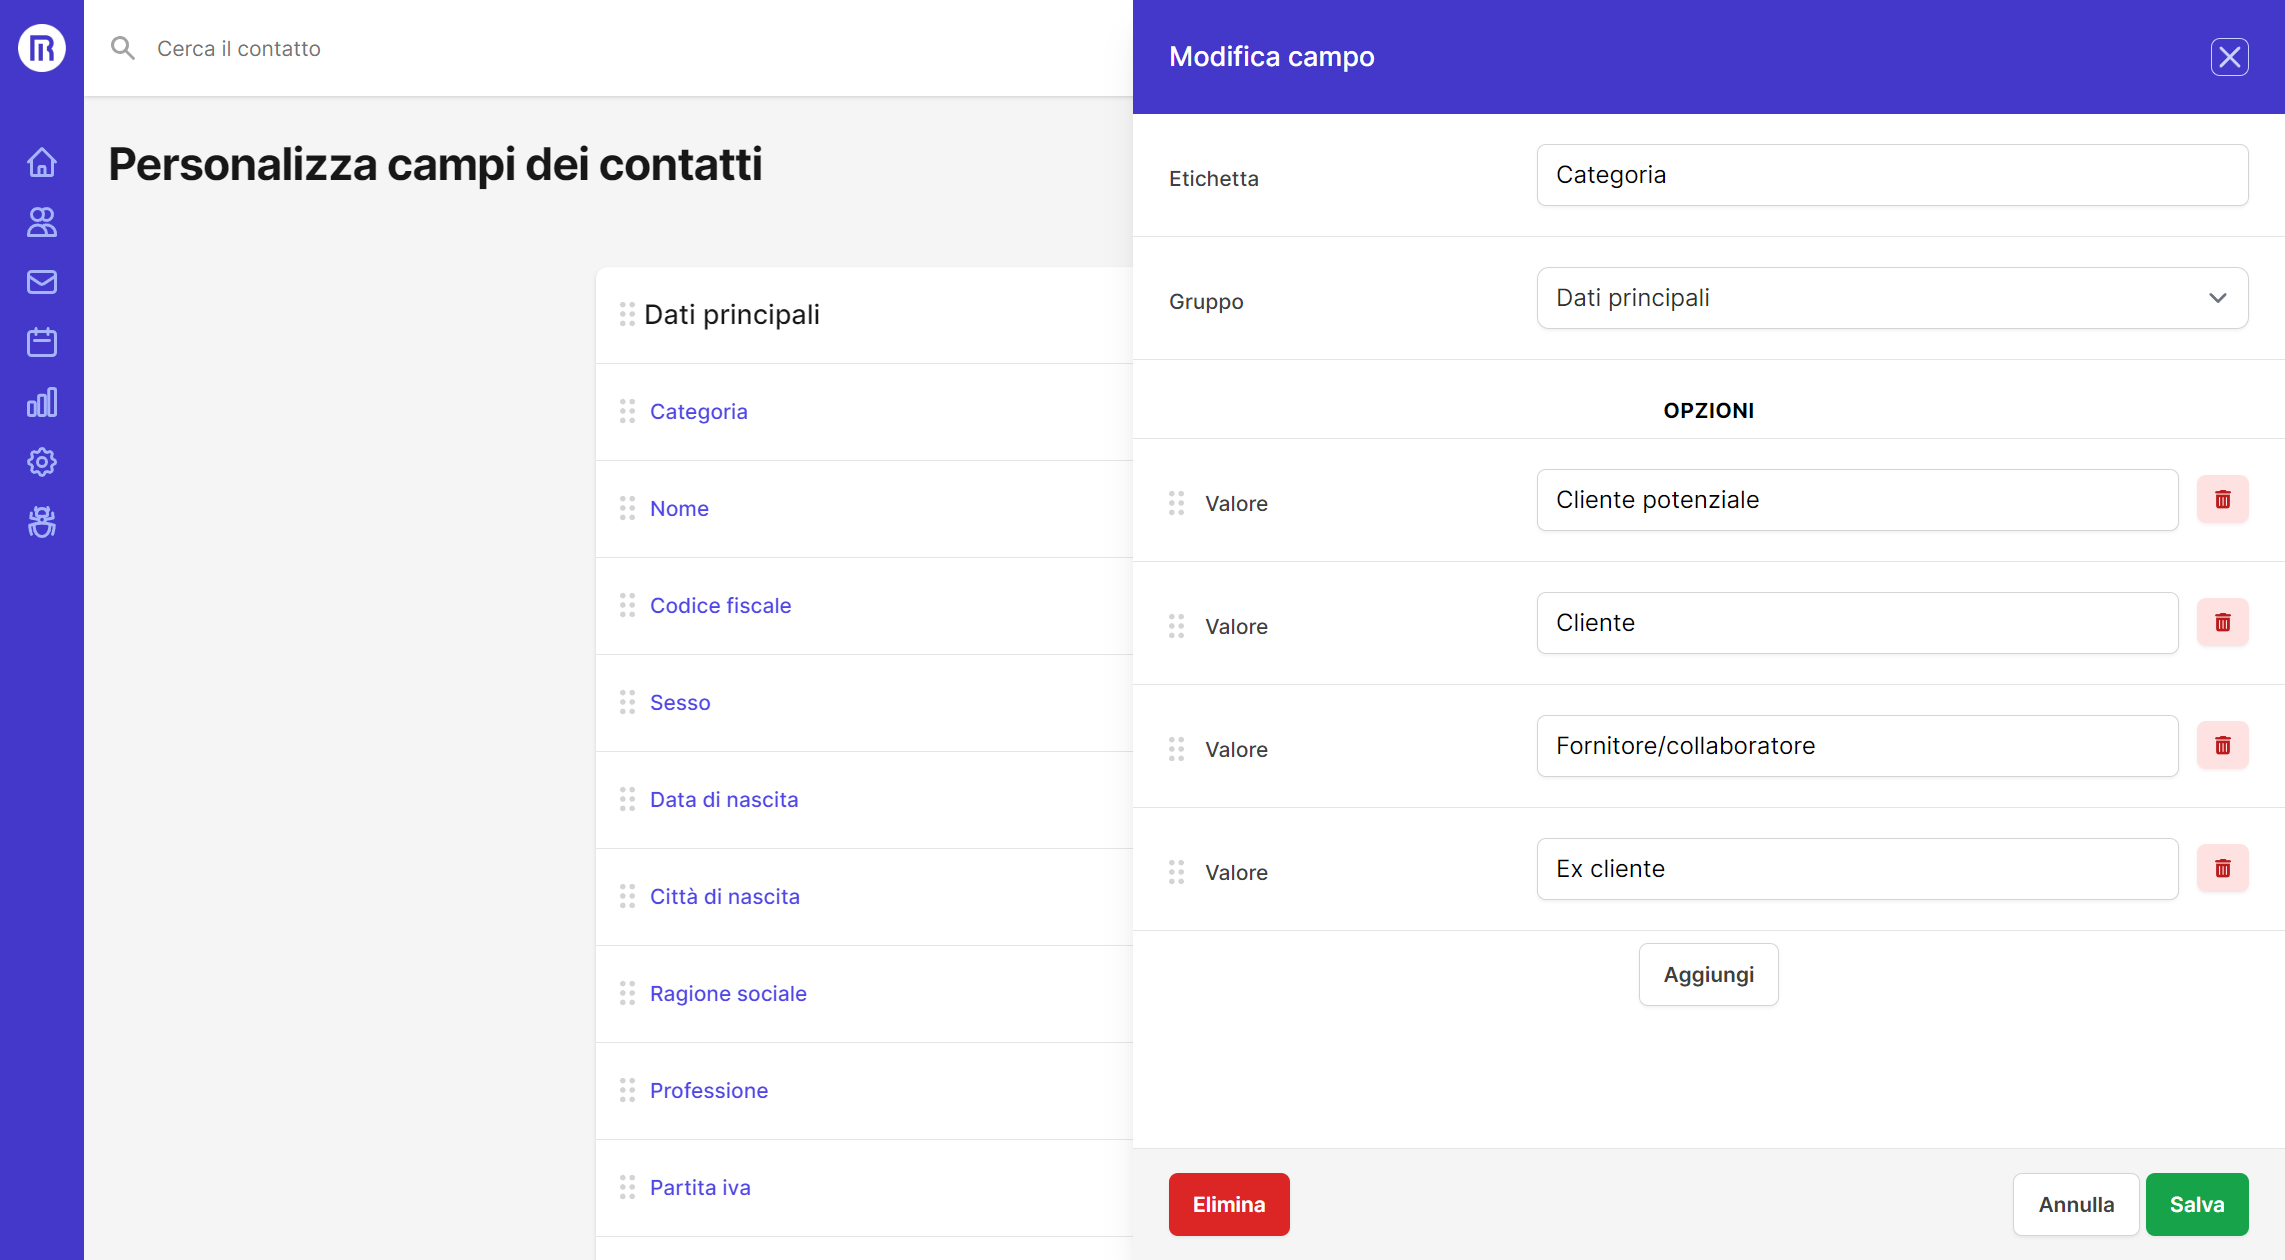Open the contacts people icon in sidebar
The height and width of the screenshot is (1260, 2285).
[42, 222]
